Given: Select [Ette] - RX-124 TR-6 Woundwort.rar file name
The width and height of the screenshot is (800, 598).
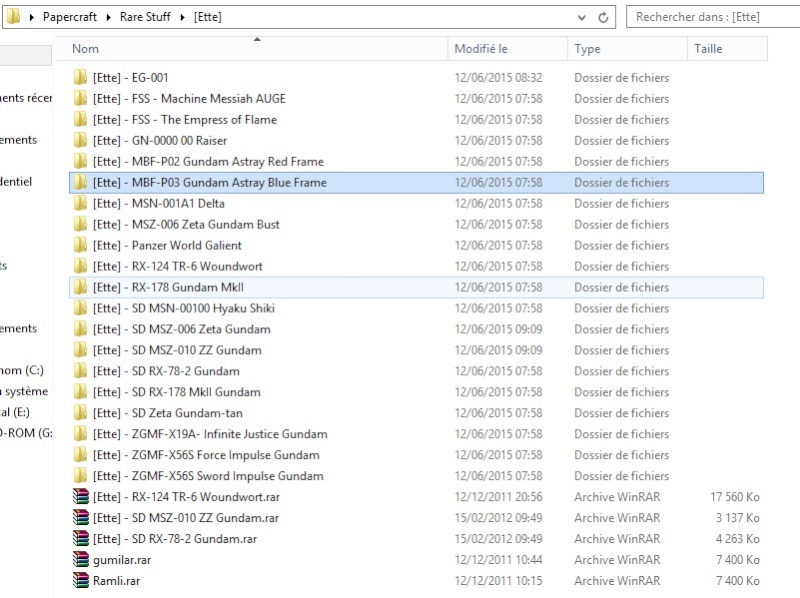Looking at the screenshot, I should tap(186, 496).
